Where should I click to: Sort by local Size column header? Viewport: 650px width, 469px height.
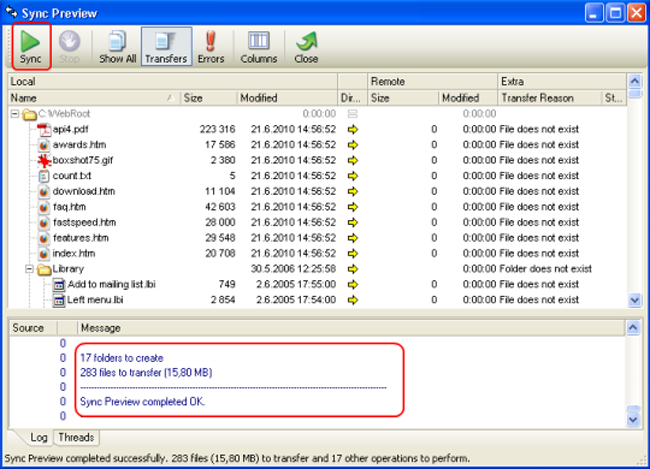click(209, 98)
